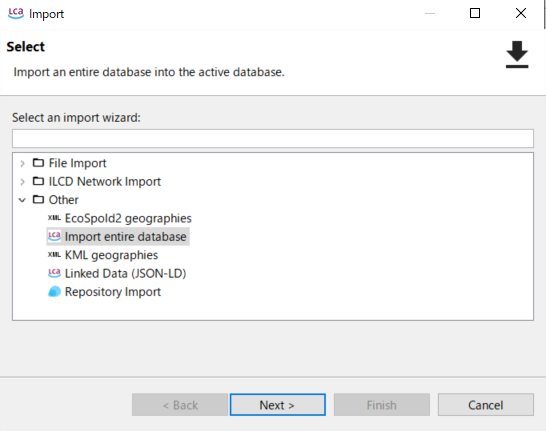Screen dimensions: 546x431
Task: Click the Cancel button
Action: coord(486,405)
